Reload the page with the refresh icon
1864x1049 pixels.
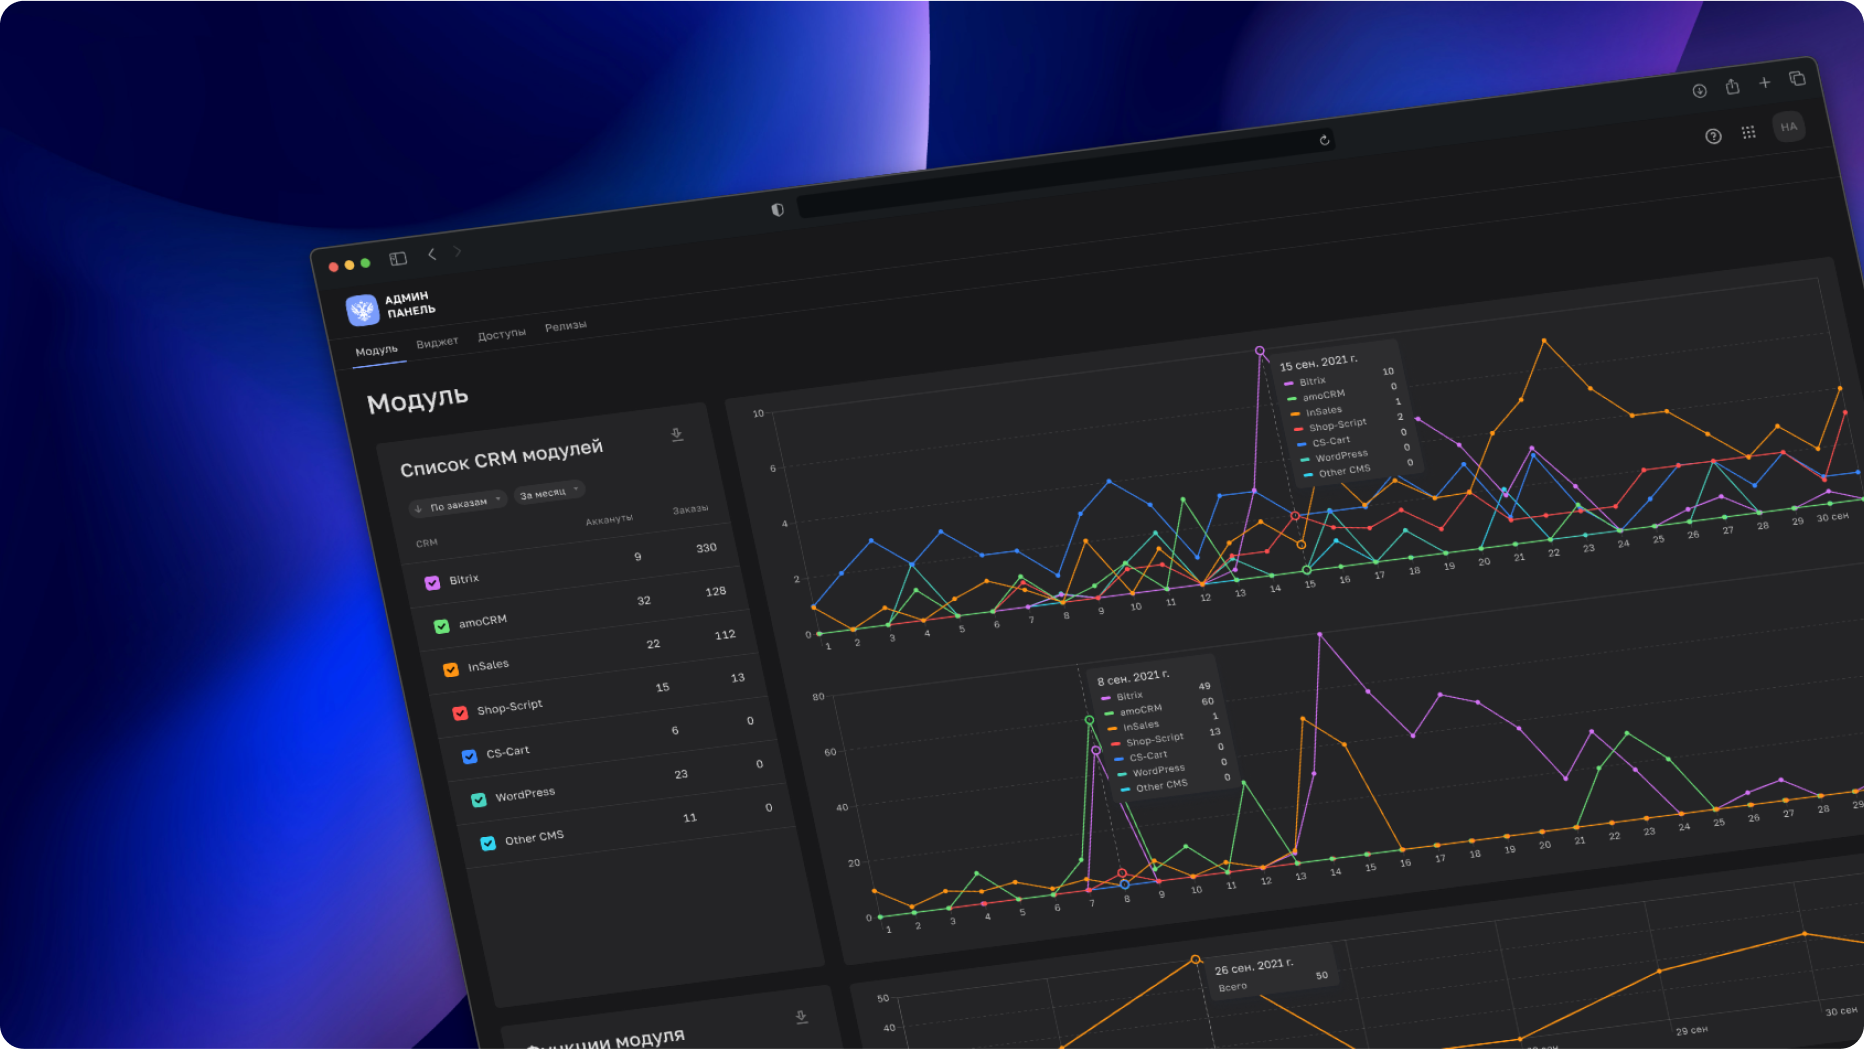pyautogui.click(x=1324, y=140)
